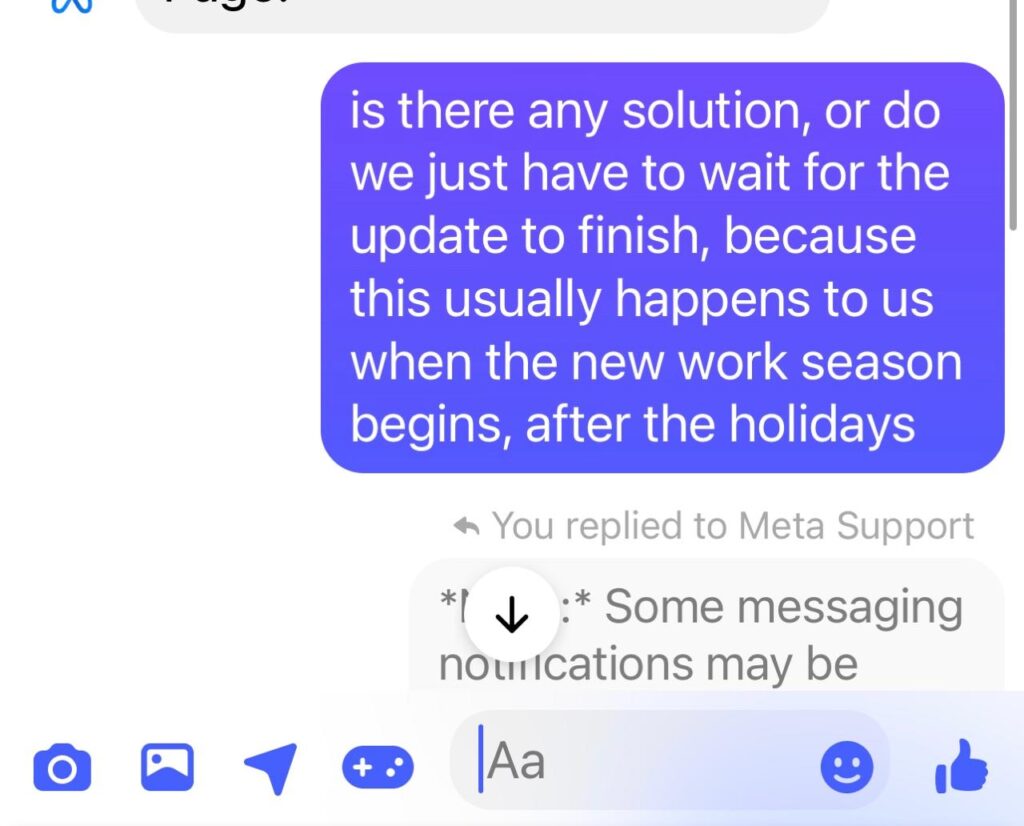This screenshot has width=1024, height=826.
Task: Tap the words 'after the holidays' in bubble
Action: point(720,424)
